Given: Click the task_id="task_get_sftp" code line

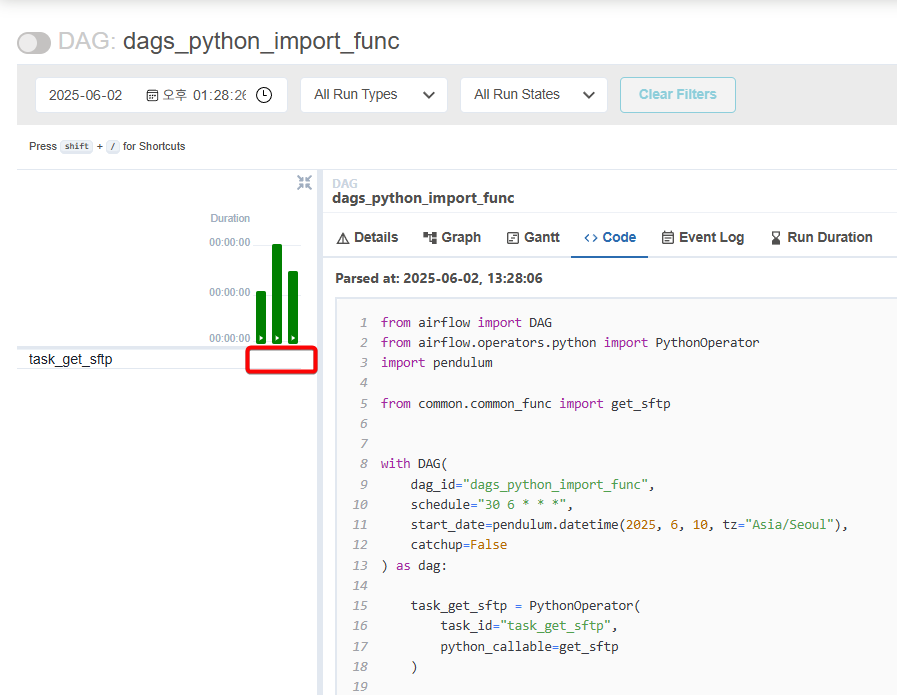Looking at the screenshot, I should pyautogui.click(x=529, y=626).
